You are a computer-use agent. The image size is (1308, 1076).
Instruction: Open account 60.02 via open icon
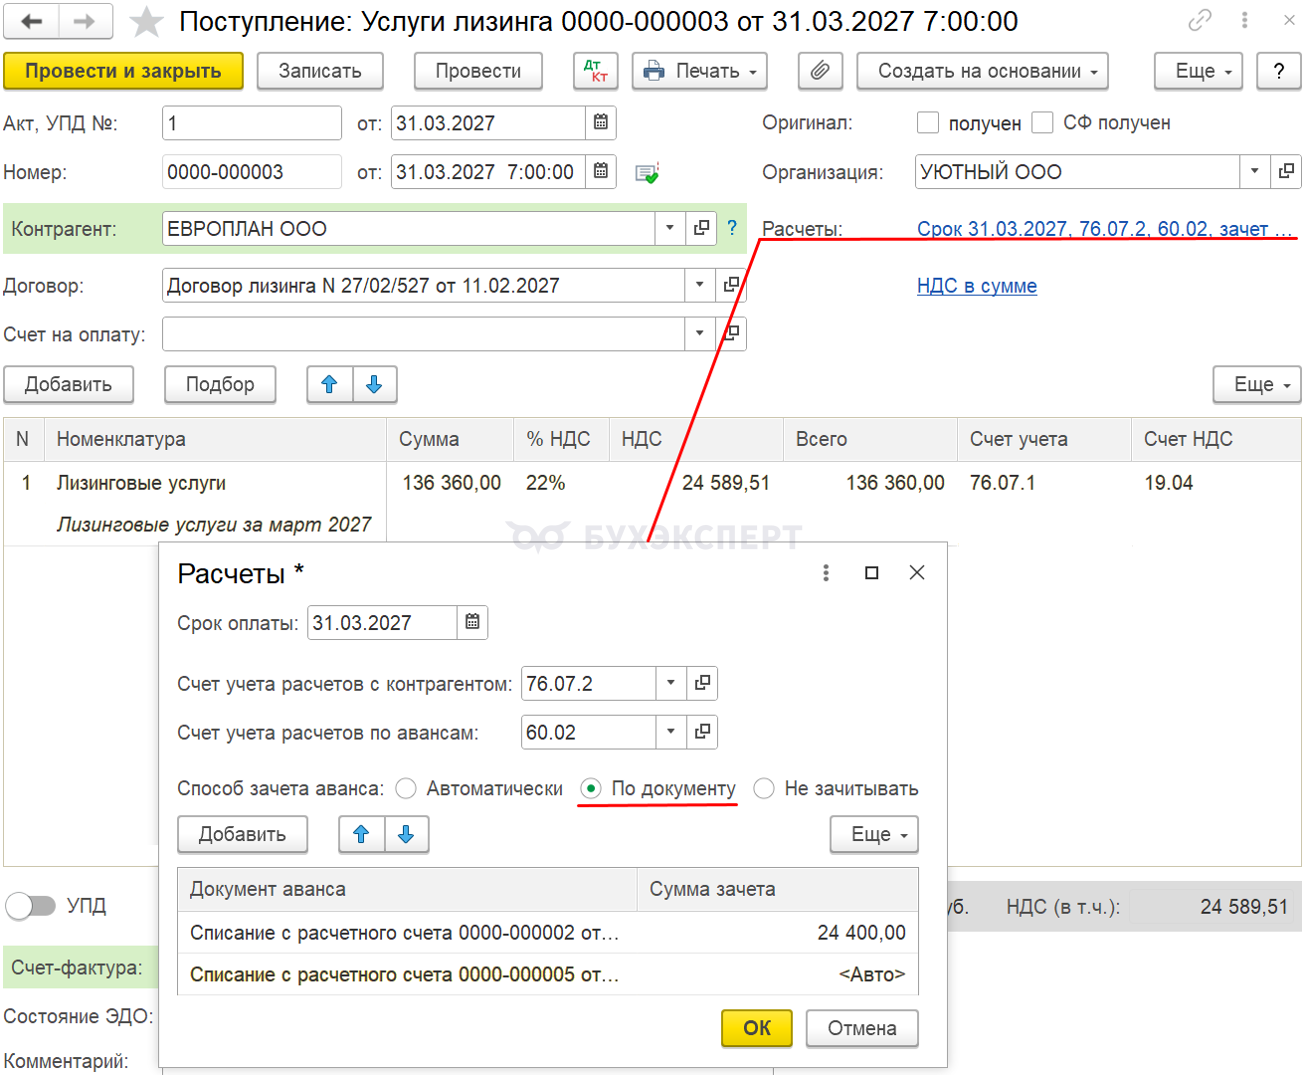702,732
